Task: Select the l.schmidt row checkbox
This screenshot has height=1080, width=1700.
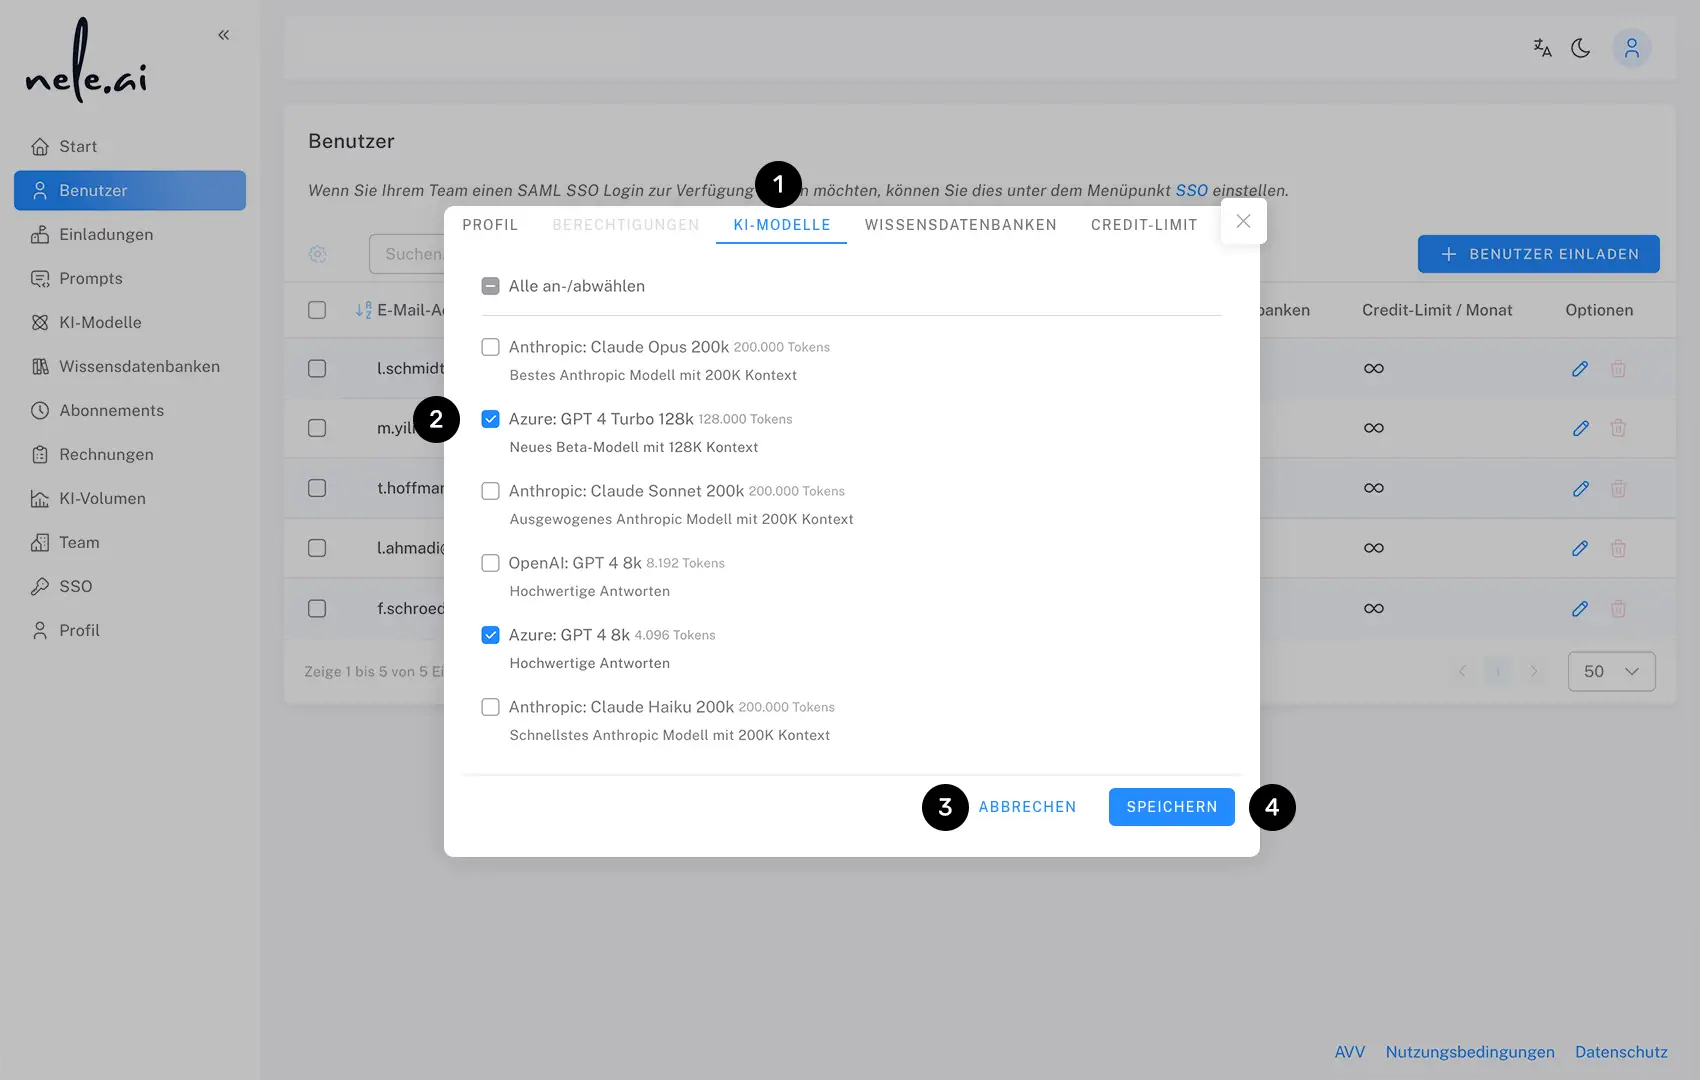Action: coord(317,368)
